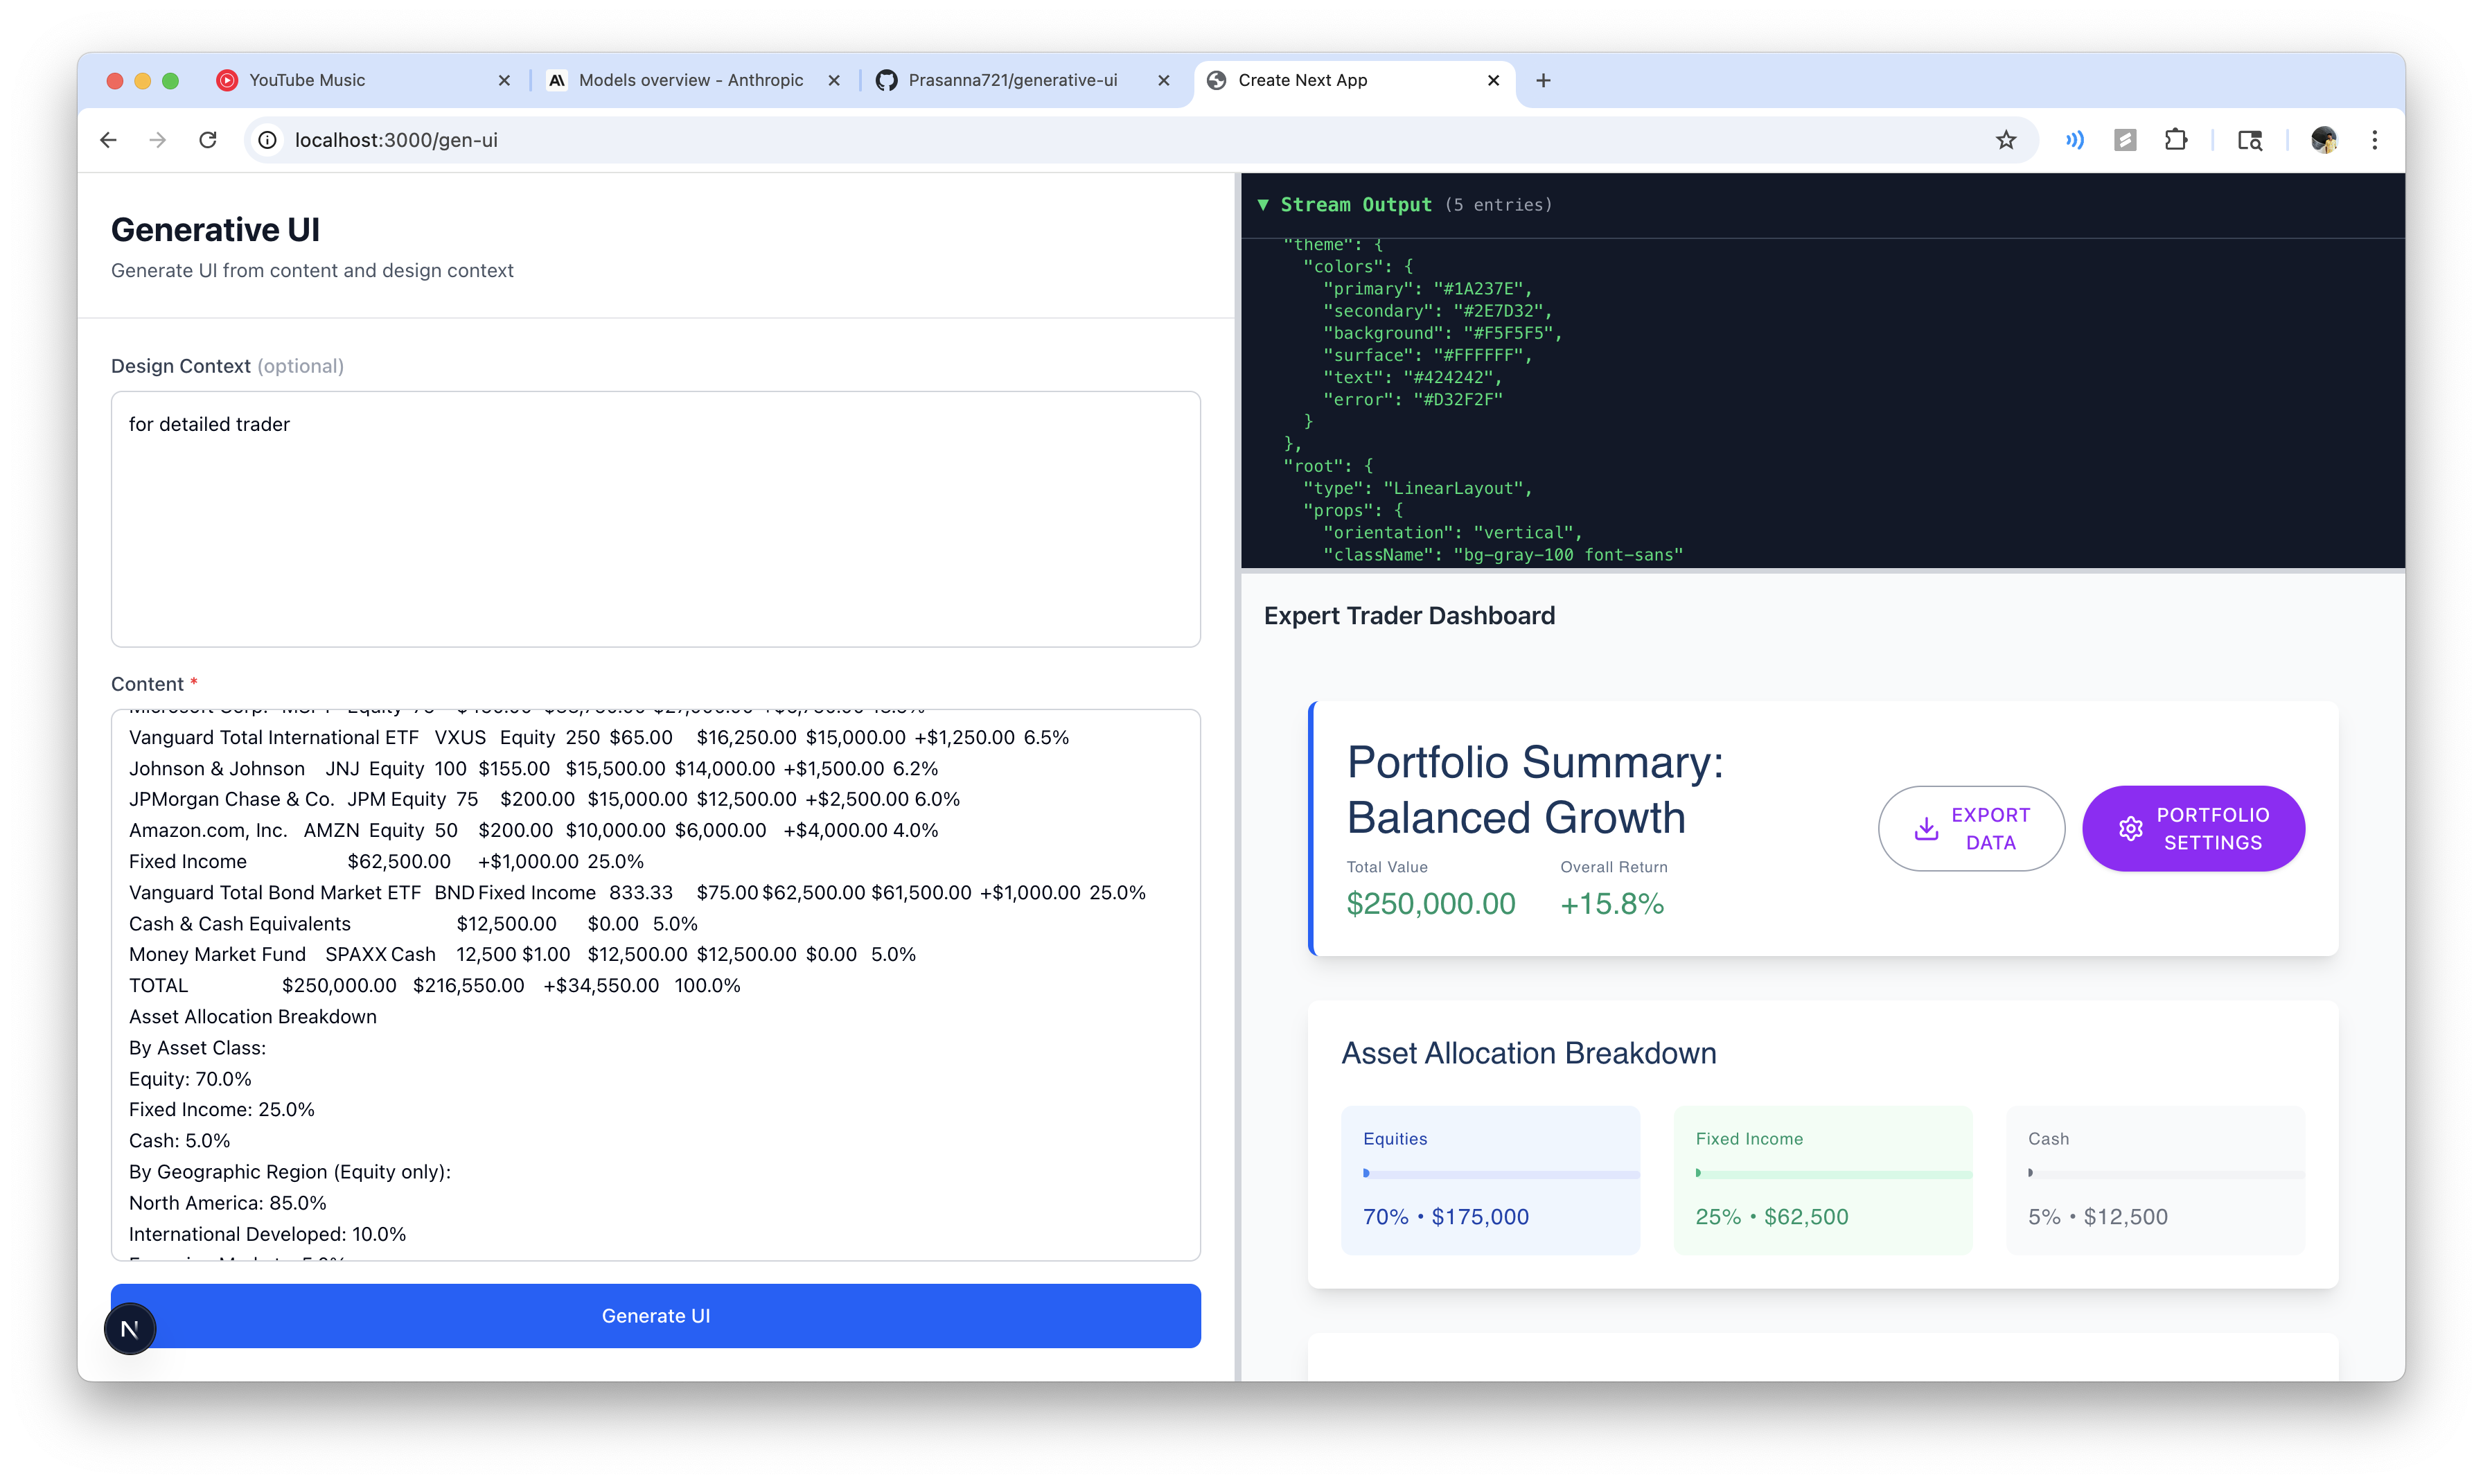Click the site information icon
Image resolution: width=2483 pixels, height=1484 pixels.
(x=268, y=140)
